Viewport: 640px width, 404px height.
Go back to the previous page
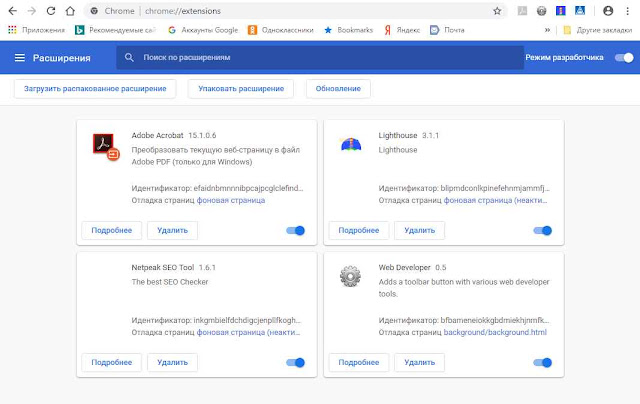click(13, 11)
